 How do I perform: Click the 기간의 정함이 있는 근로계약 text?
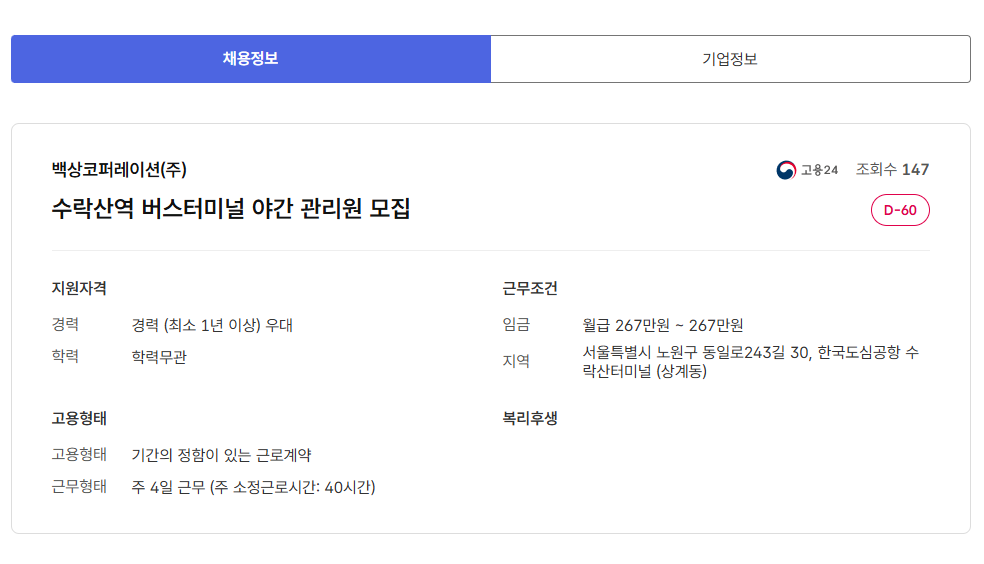221,455
